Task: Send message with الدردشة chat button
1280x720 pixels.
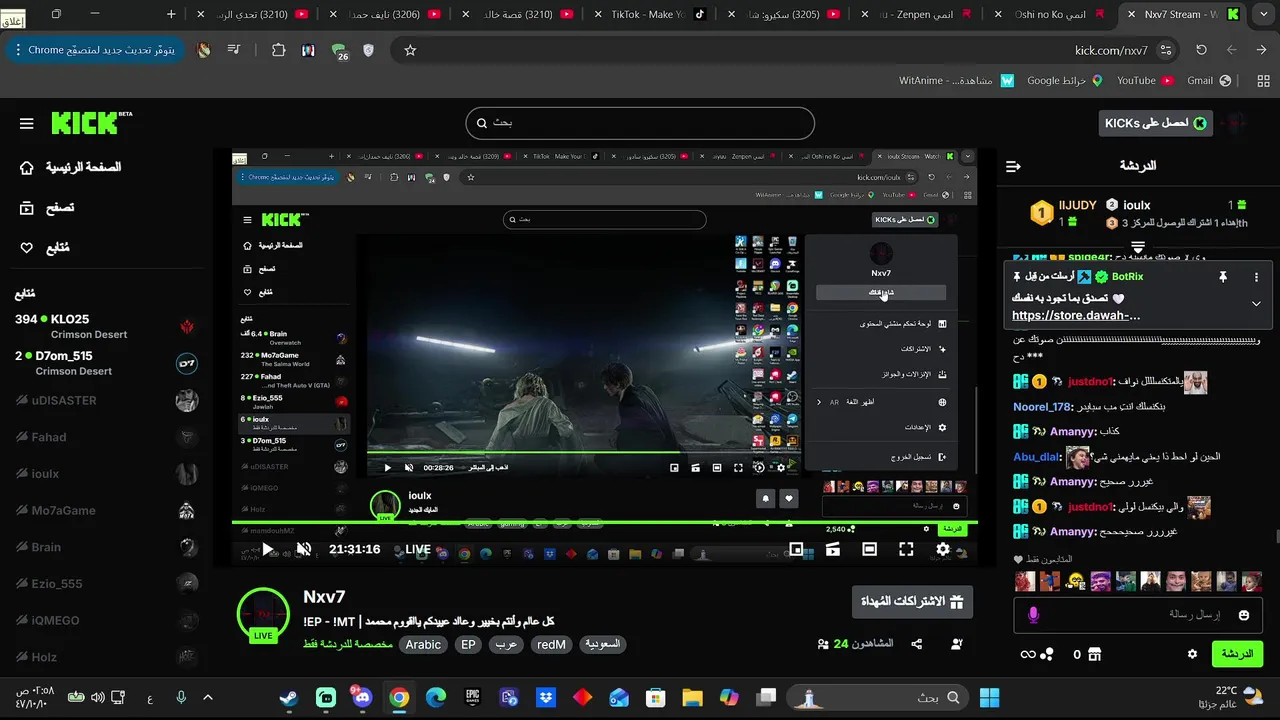Action: click(x=1237, y=654)
